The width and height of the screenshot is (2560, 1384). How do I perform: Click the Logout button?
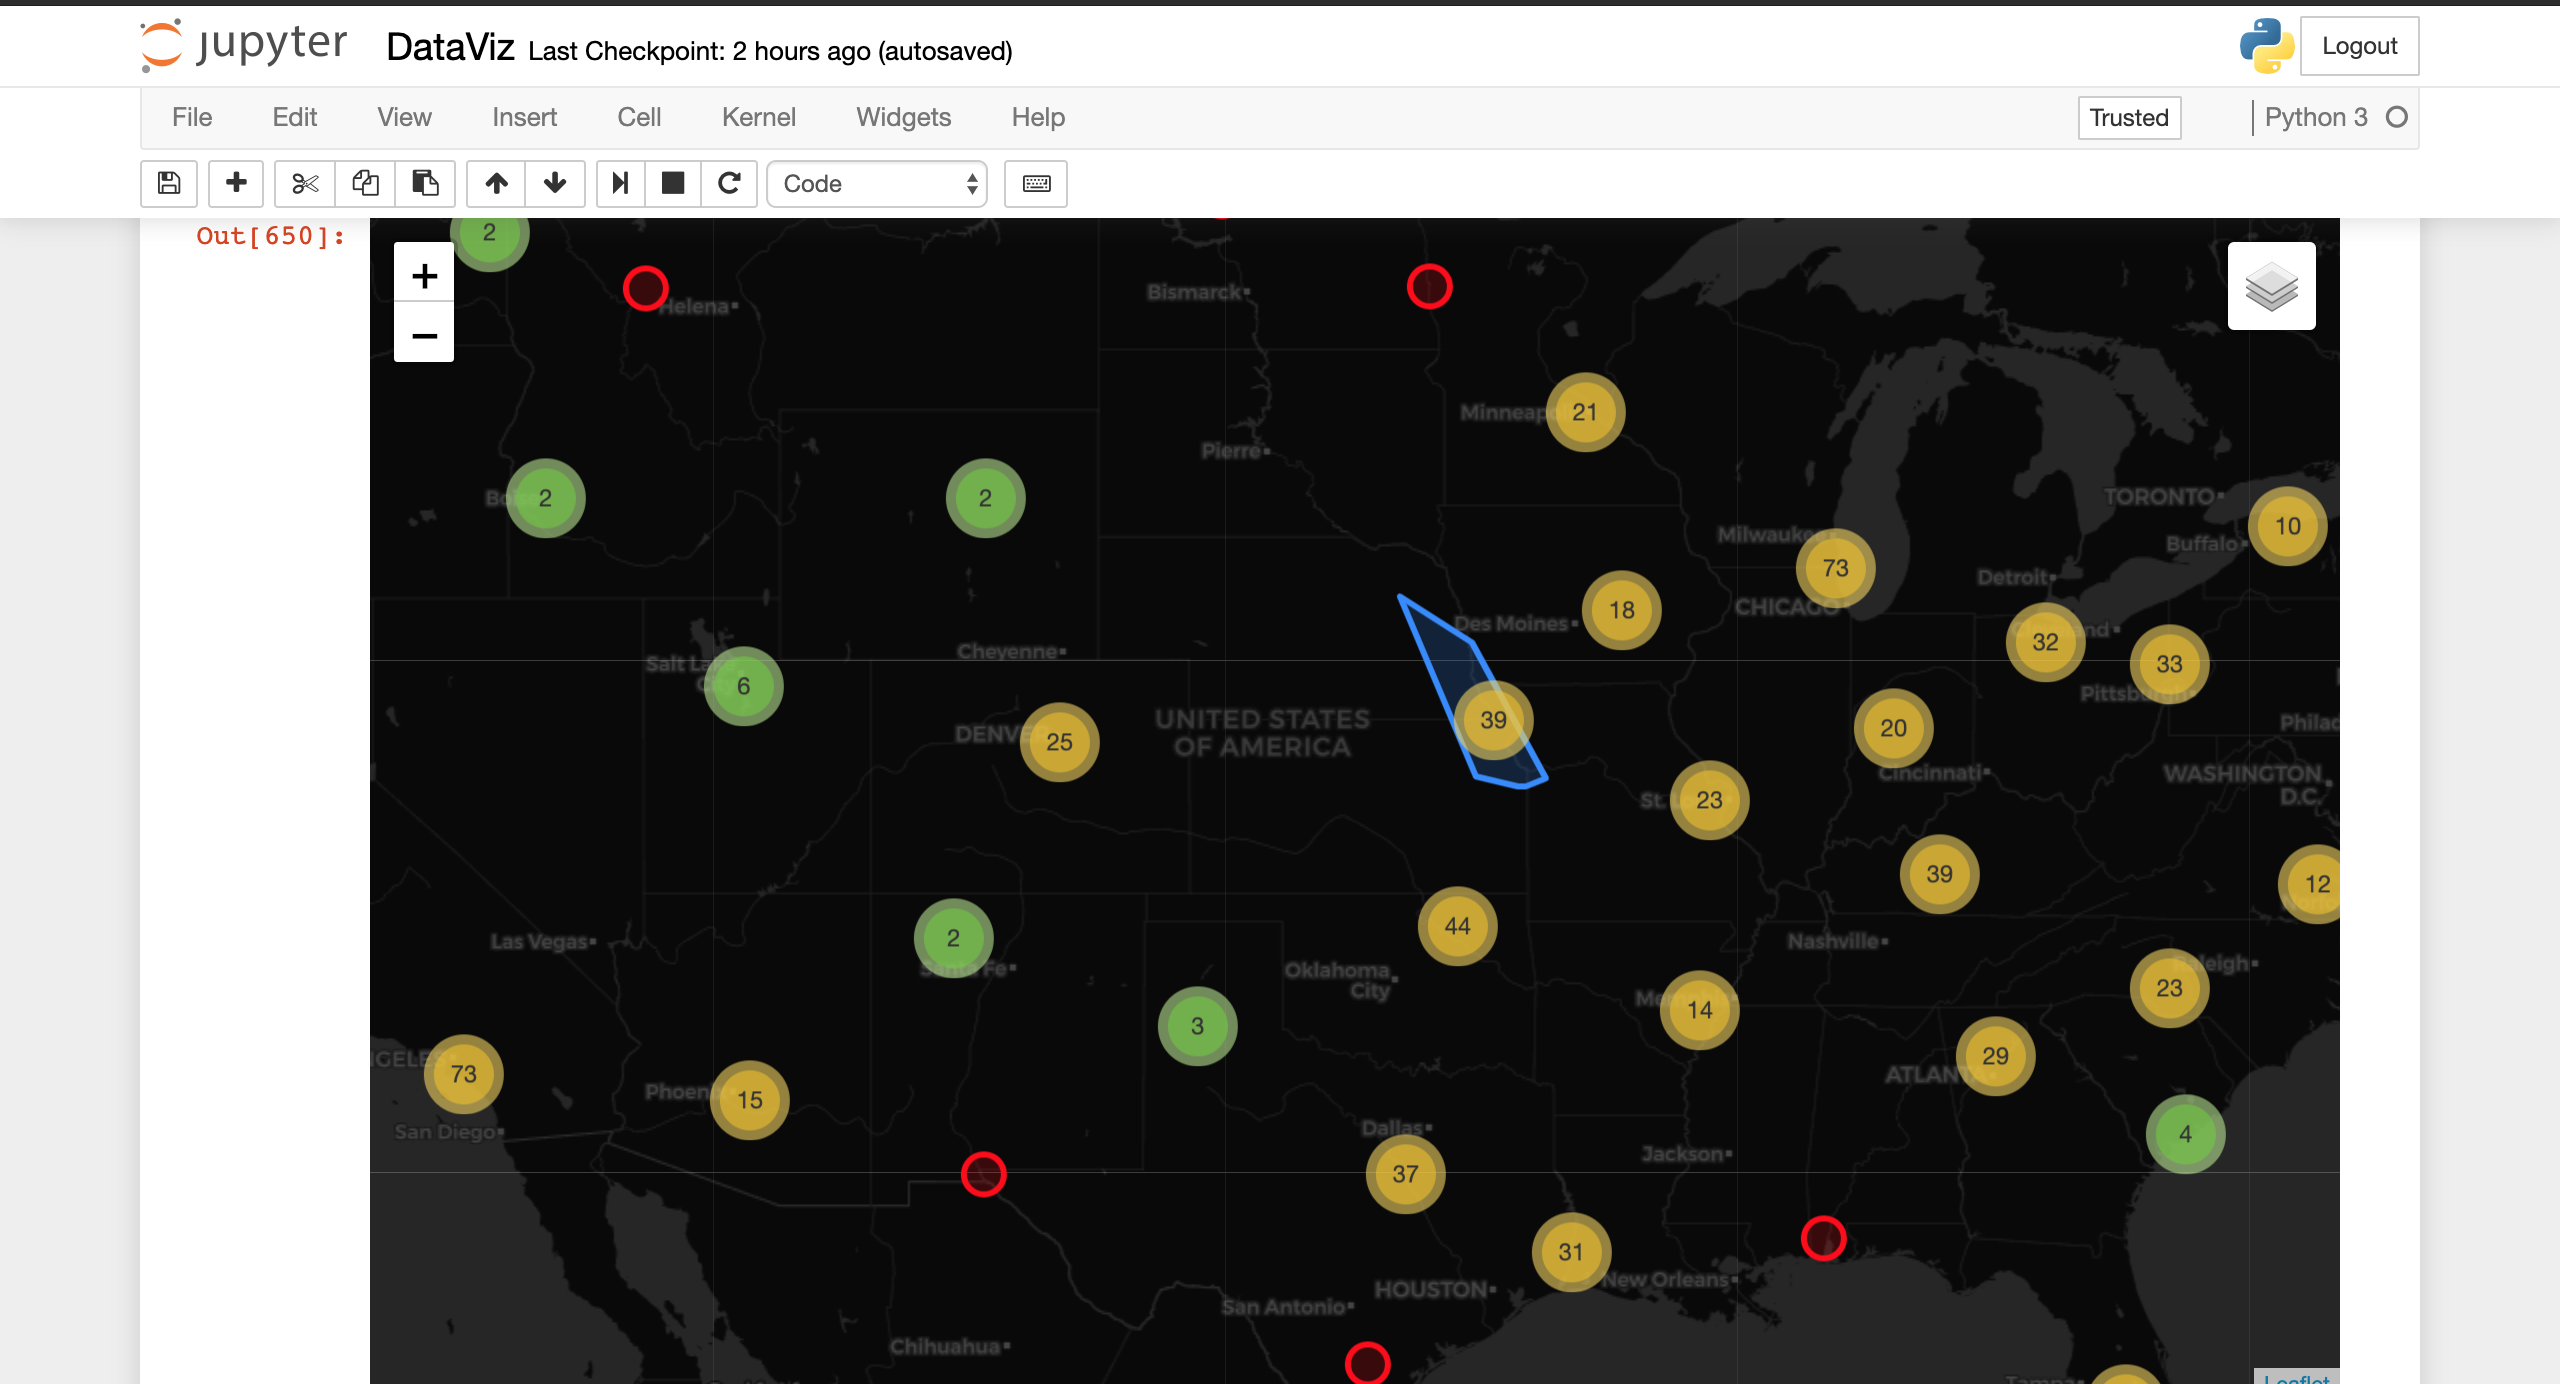pos(2359,46)
